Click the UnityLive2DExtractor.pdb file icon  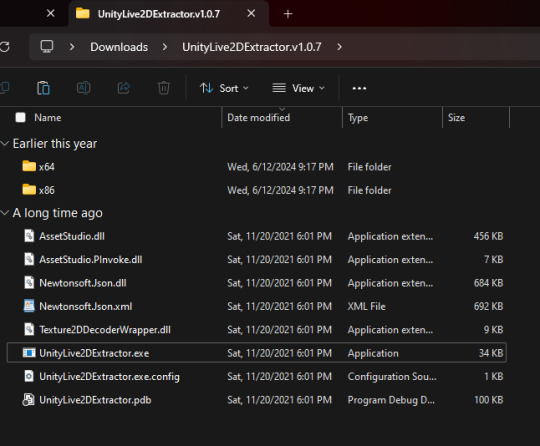[29, 400]
